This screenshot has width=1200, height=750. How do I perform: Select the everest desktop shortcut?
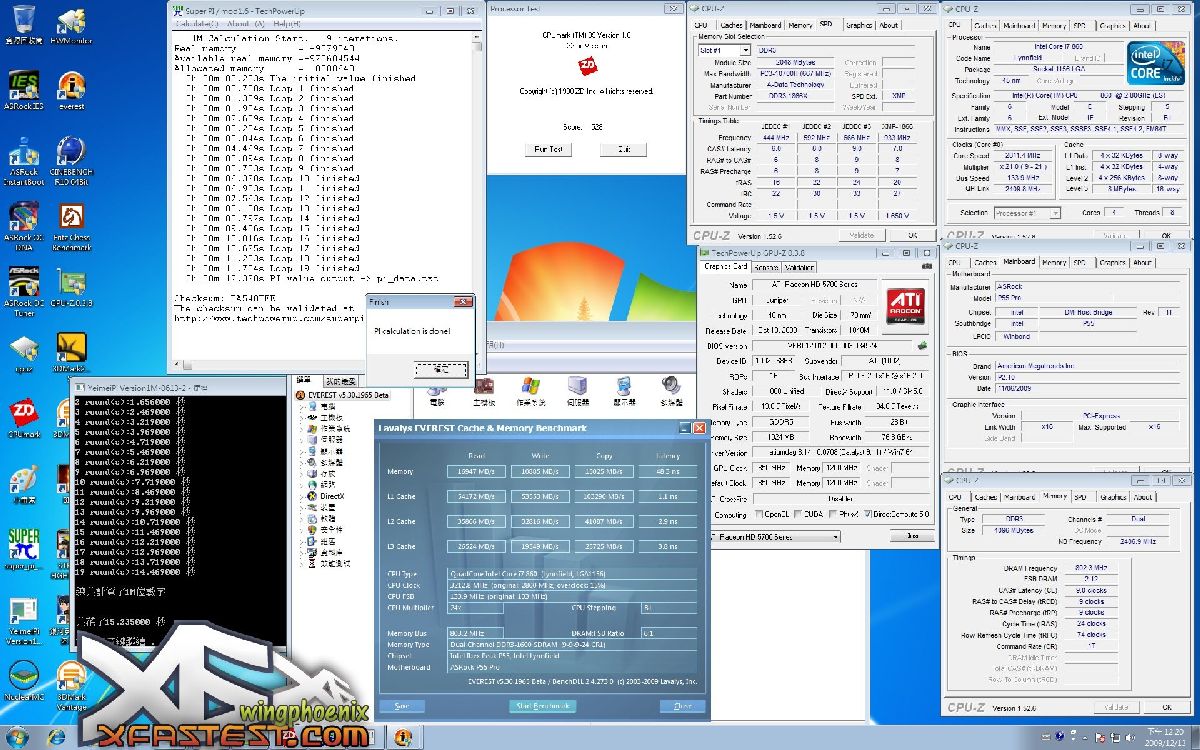tap(71, 90)
